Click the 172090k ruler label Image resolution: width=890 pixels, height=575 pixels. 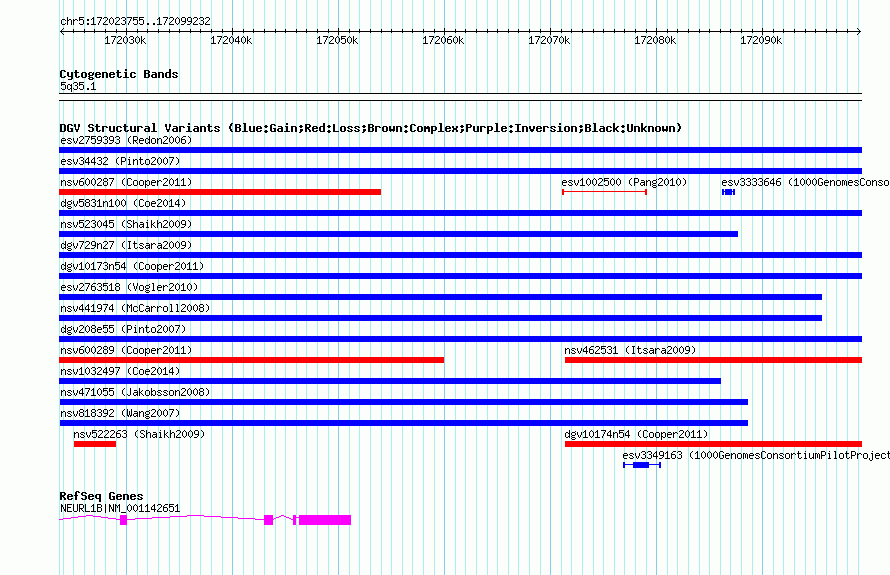click(x=761, y=40)
